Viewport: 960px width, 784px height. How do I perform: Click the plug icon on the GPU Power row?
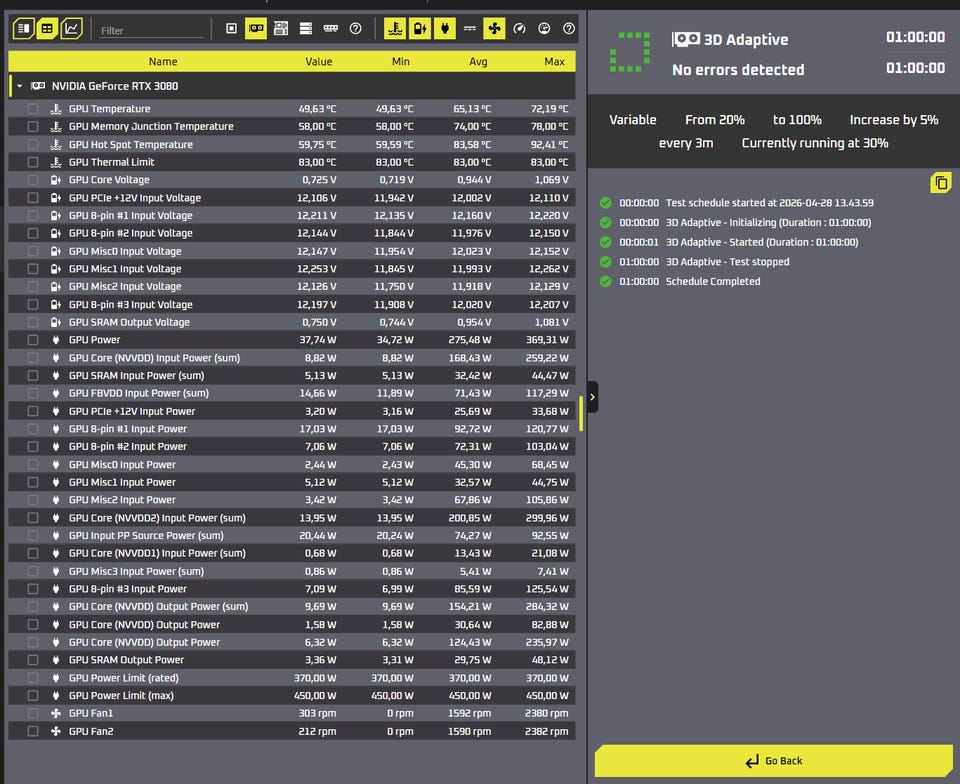[56, 340]
